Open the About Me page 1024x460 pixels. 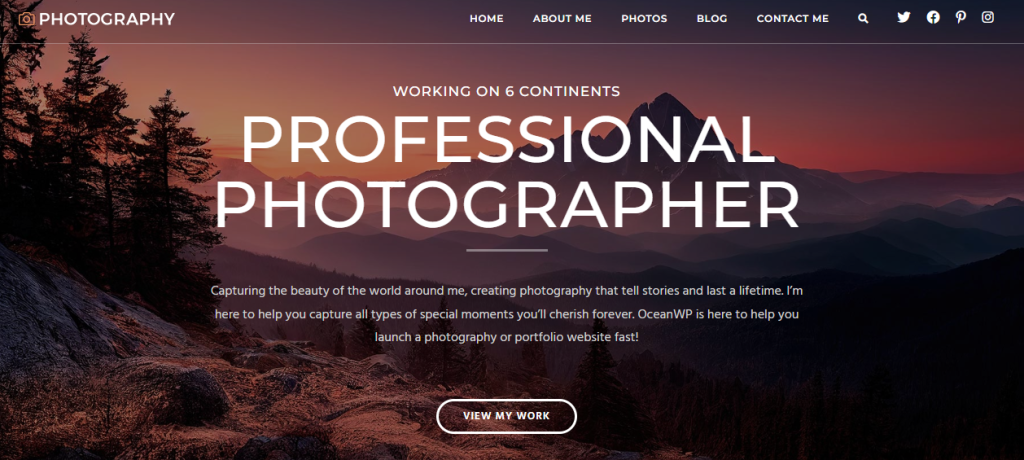[562, 19]
